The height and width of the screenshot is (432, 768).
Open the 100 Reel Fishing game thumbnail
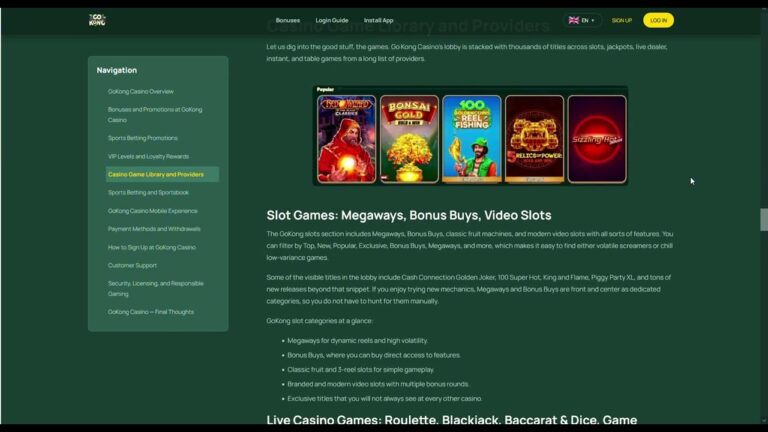pos(472,139)
